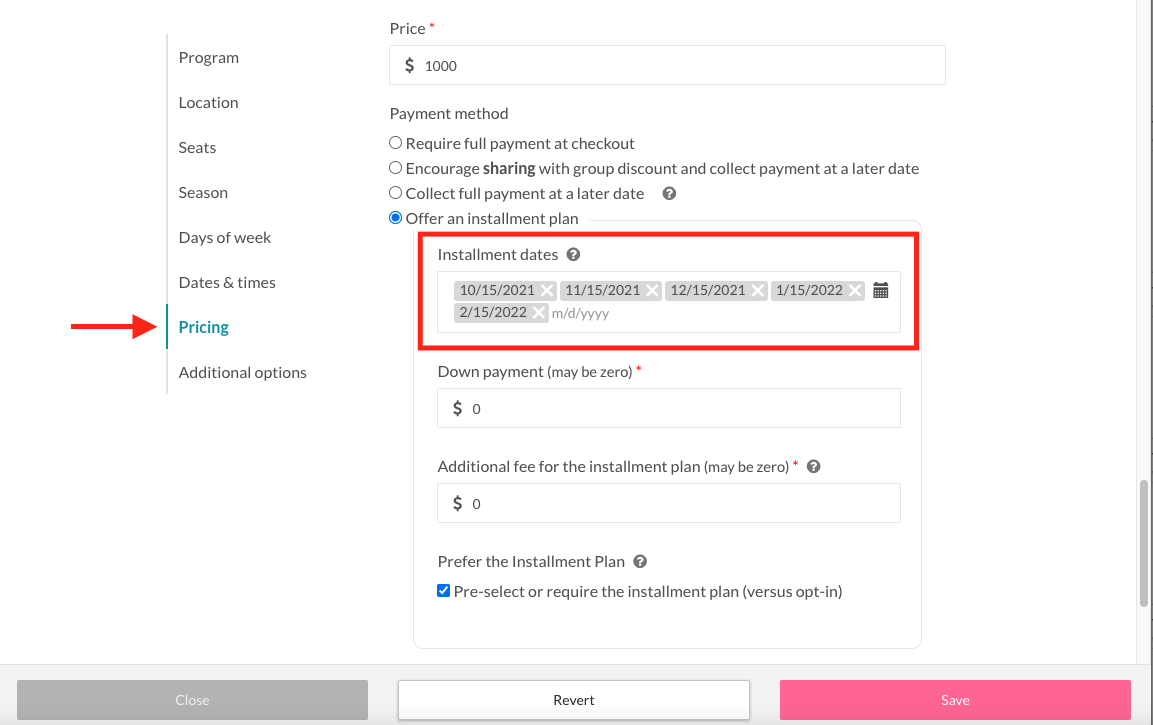Uncheck Pre-select or require installment plan
Screen dimensions: 1153x725
[444, 591]
